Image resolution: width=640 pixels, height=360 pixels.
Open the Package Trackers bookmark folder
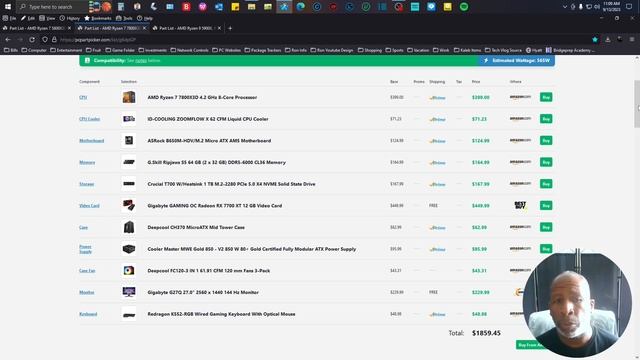click(263, 50)
